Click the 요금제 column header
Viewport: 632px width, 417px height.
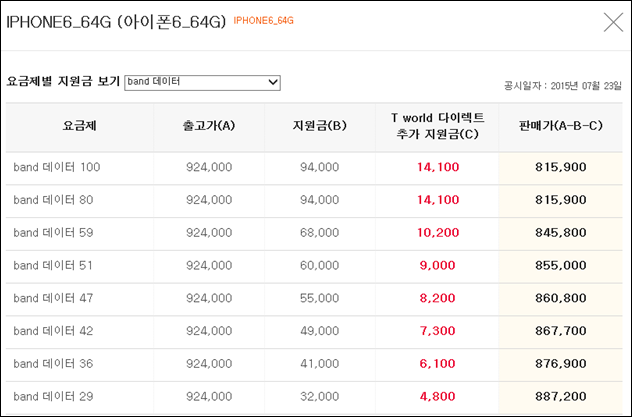tap(79, 126)
